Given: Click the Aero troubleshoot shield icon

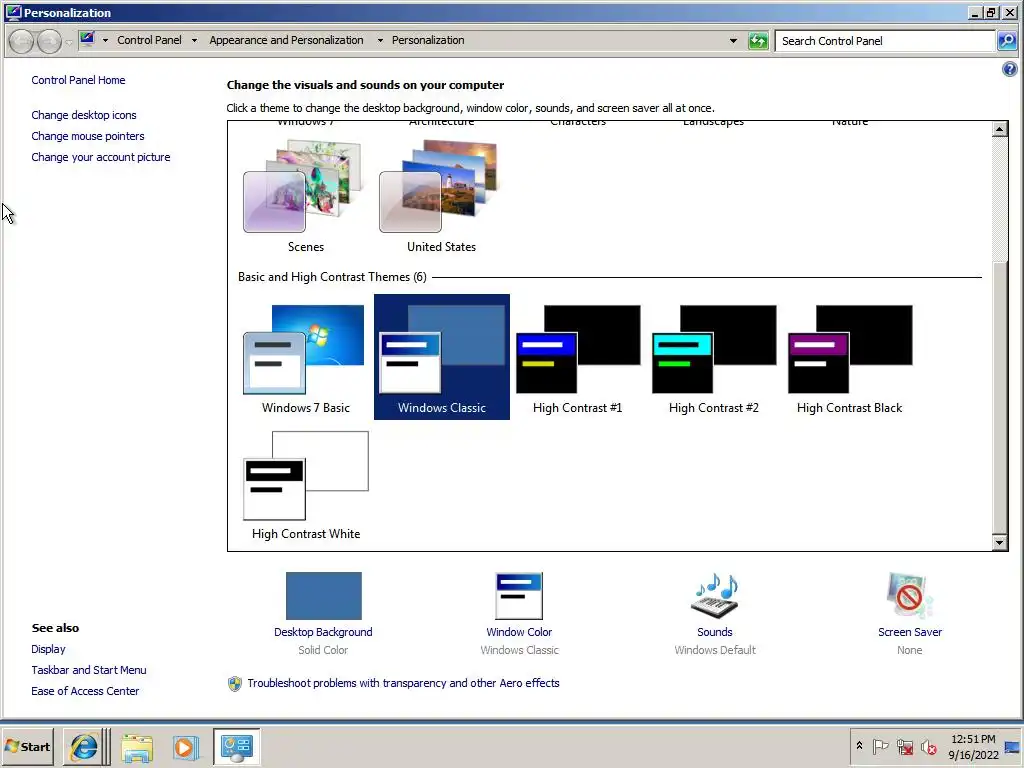Looking at the screenshot, I should pos(234,684).
